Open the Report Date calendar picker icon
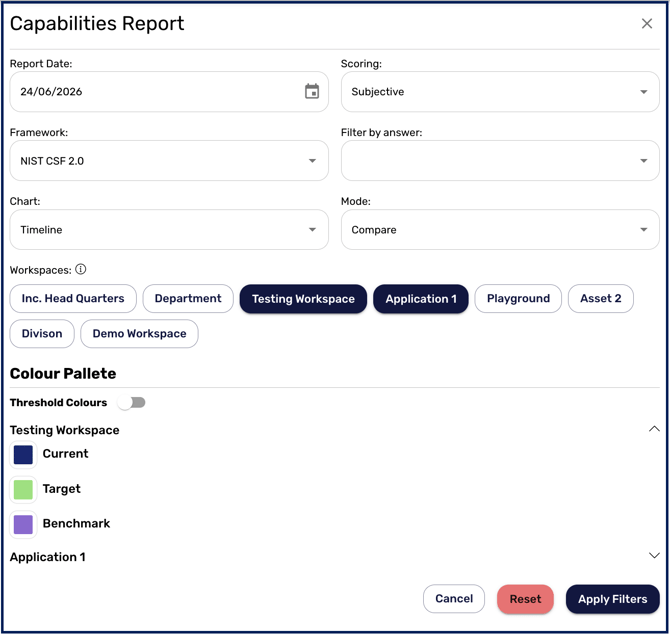The image size is (670, 634). 312,91
